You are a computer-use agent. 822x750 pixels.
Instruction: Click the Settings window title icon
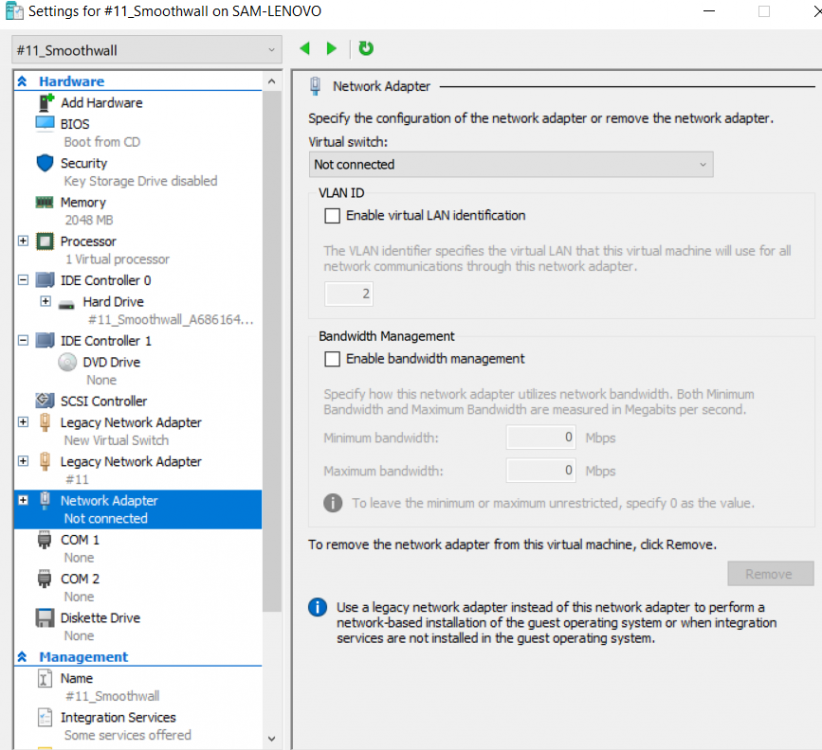pyautogui.click(x=14, y=11)
